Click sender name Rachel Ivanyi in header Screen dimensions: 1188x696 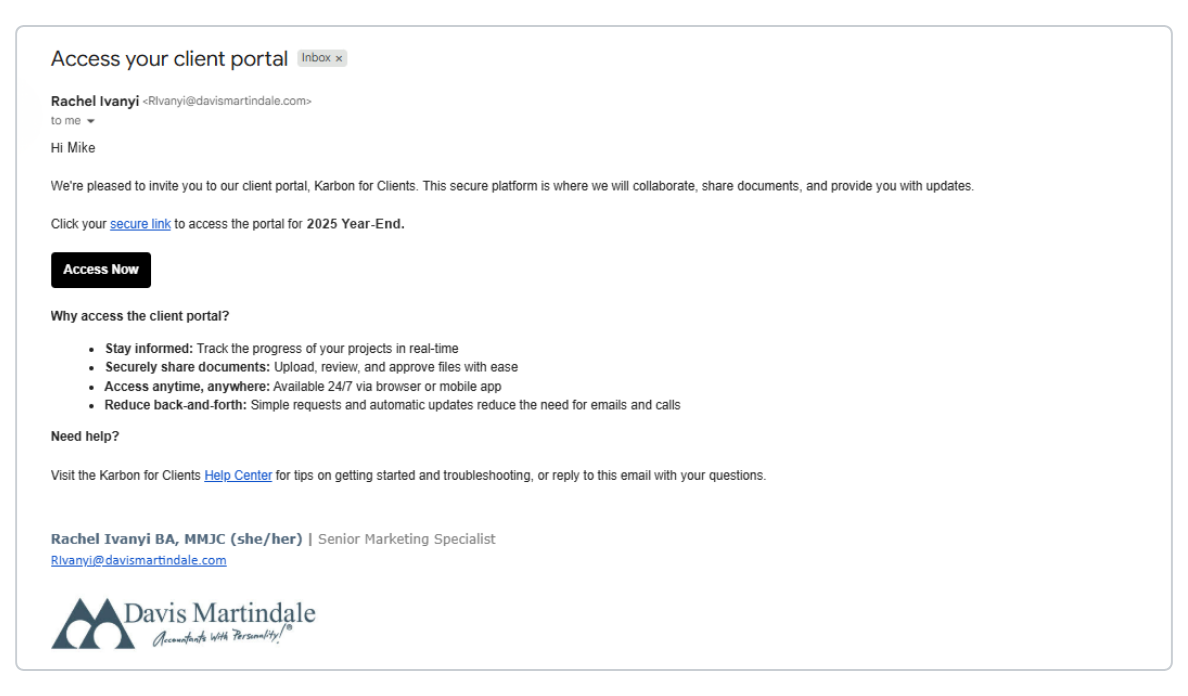(95, 101)
